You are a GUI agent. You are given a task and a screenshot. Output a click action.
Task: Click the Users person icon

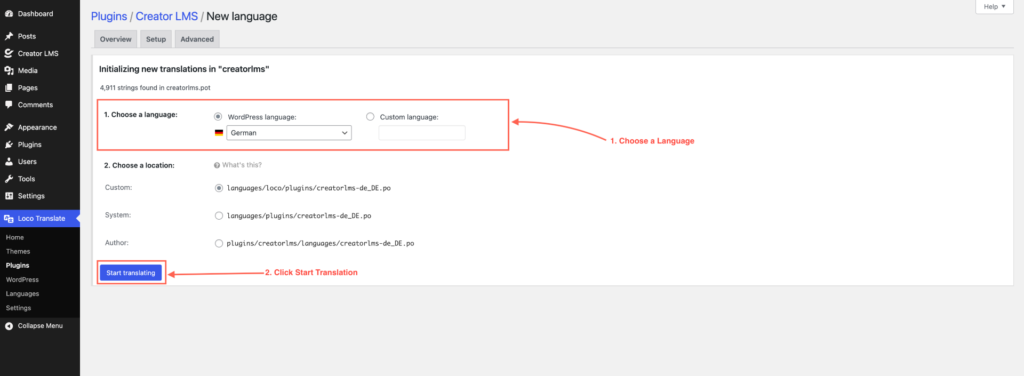coord(9,161)
